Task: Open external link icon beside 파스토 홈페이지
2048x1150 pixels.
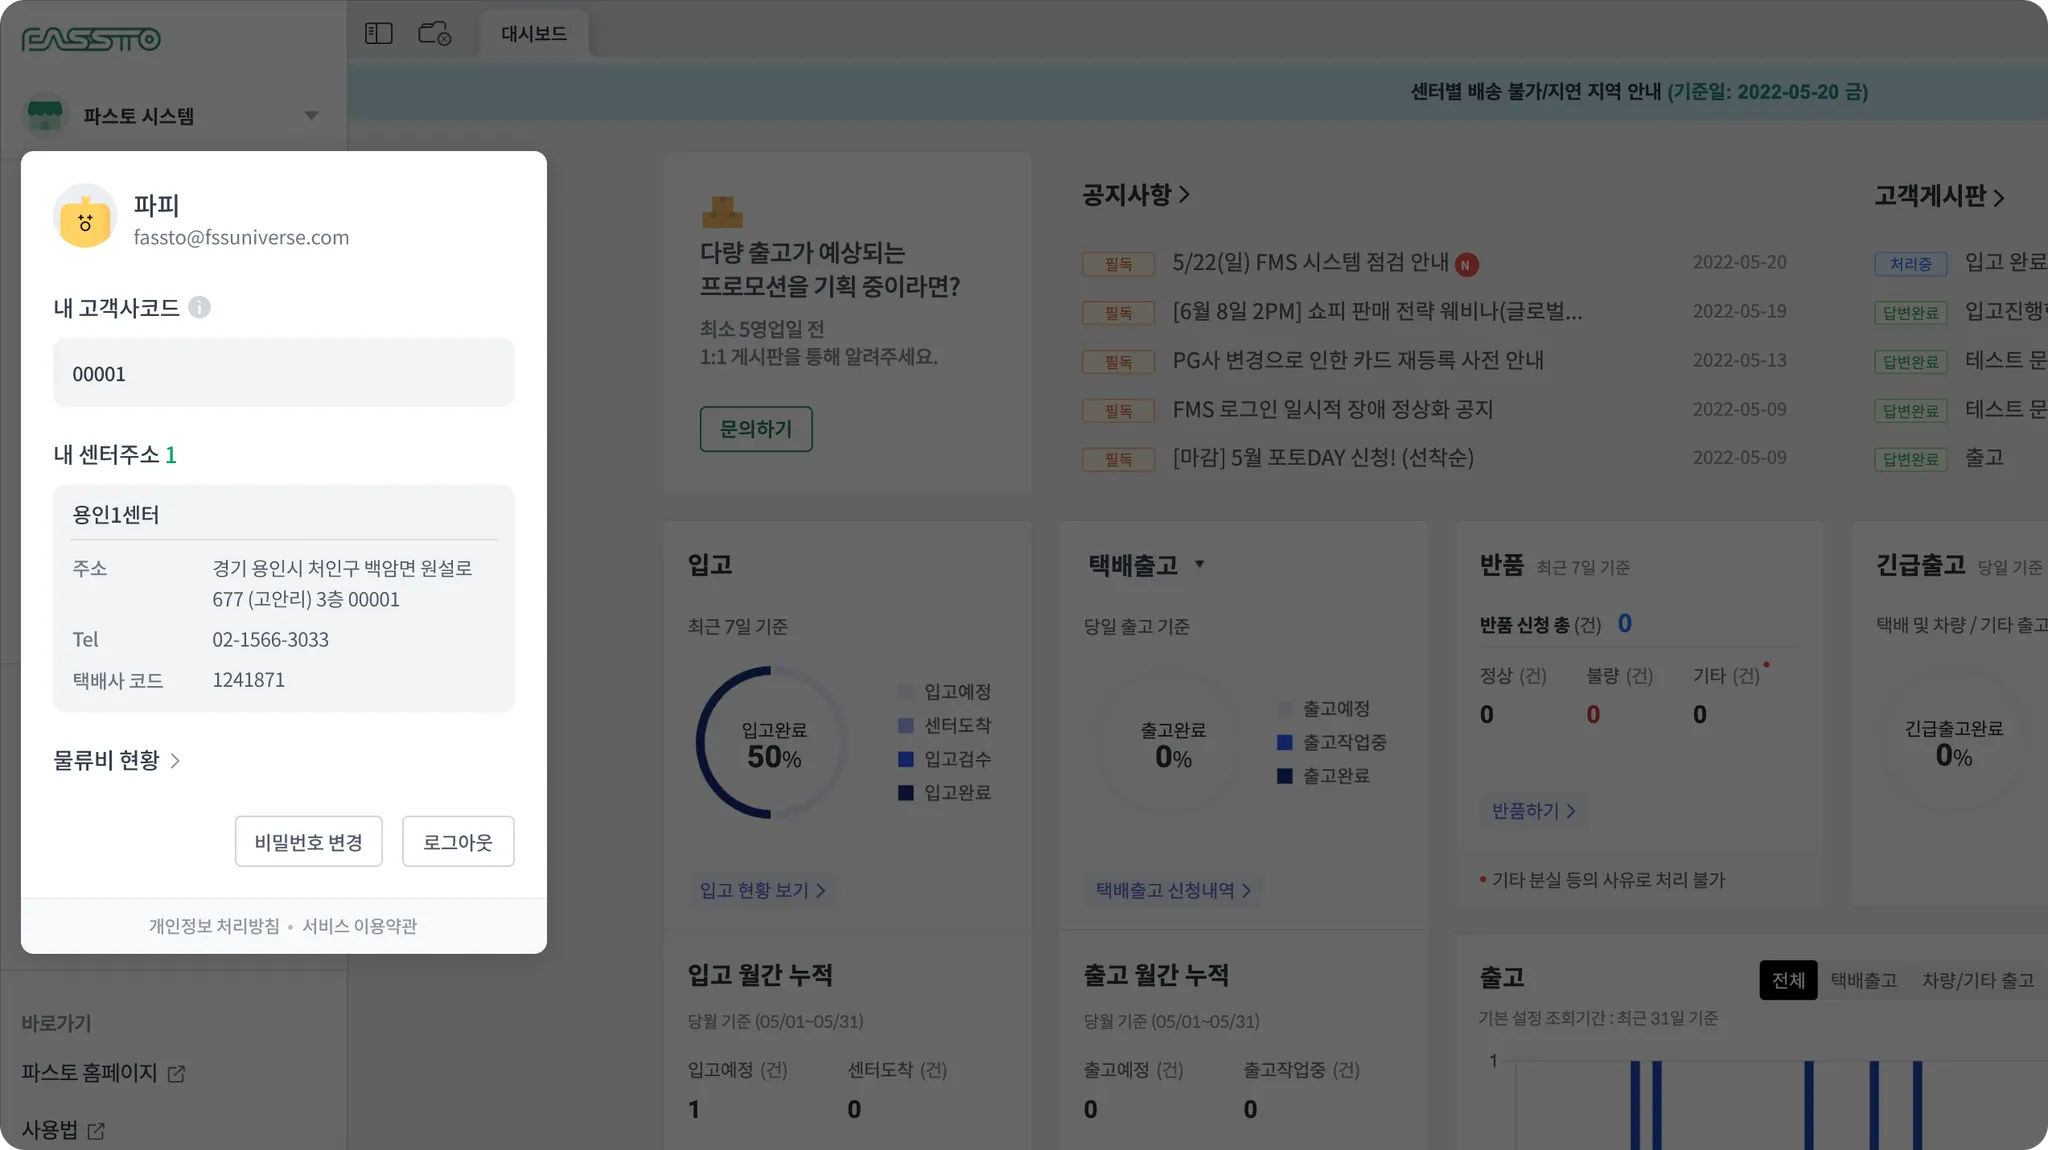Action: (177, 1074)
